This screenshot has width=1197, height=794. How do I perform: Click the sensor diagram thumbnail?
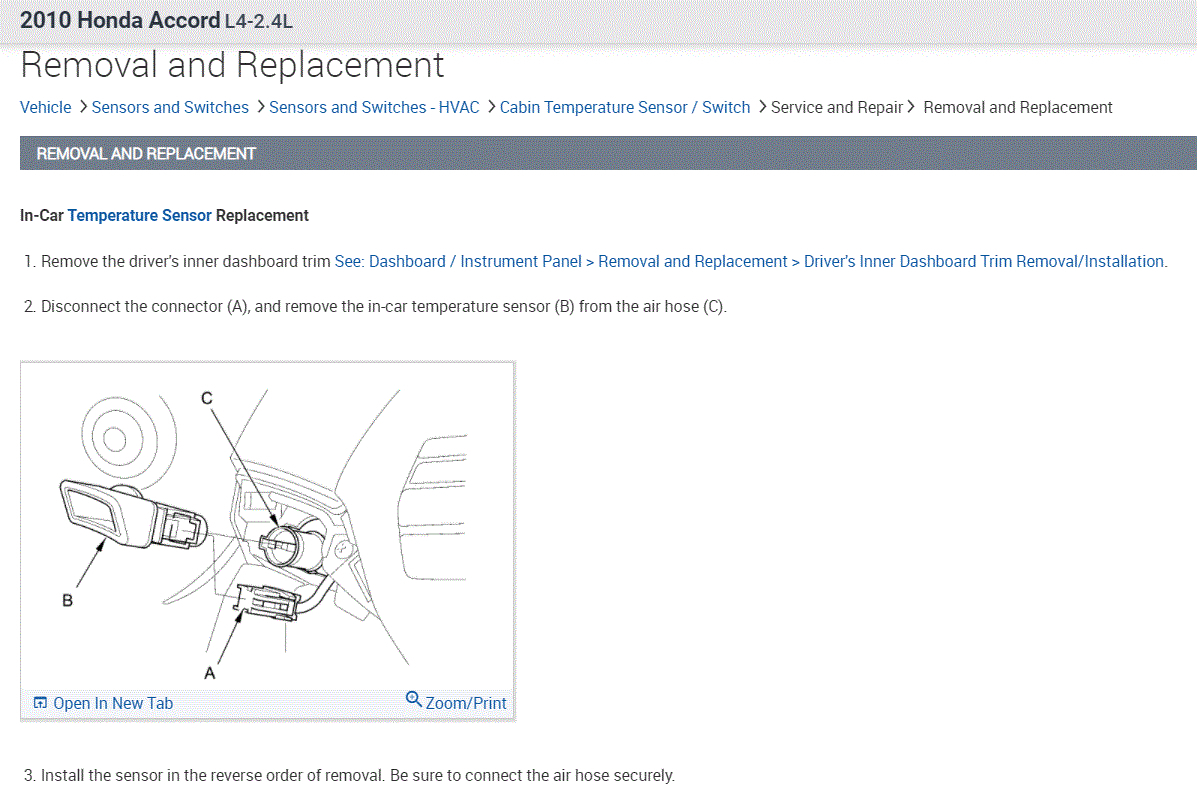coord(267,527)
